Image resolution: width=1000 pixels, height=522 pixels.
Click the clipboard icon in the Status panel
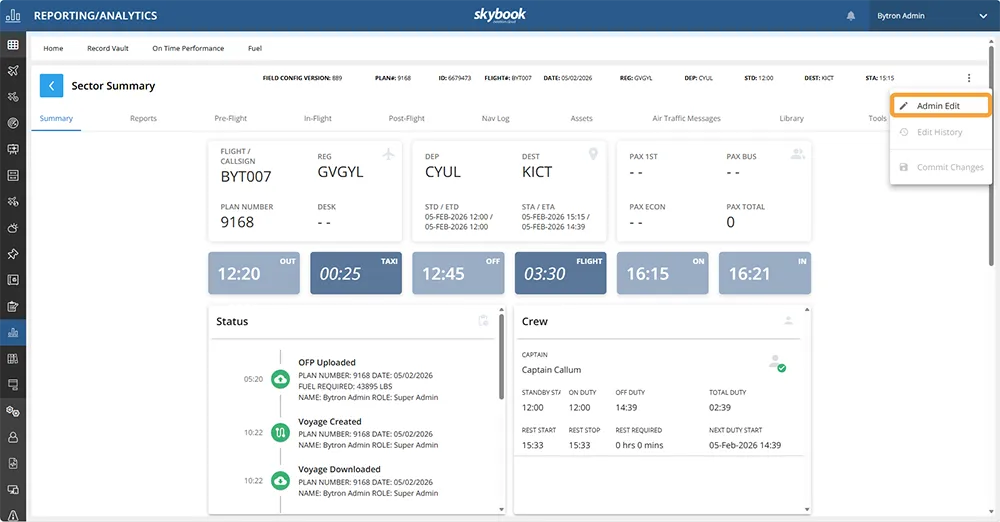point(483,321)
